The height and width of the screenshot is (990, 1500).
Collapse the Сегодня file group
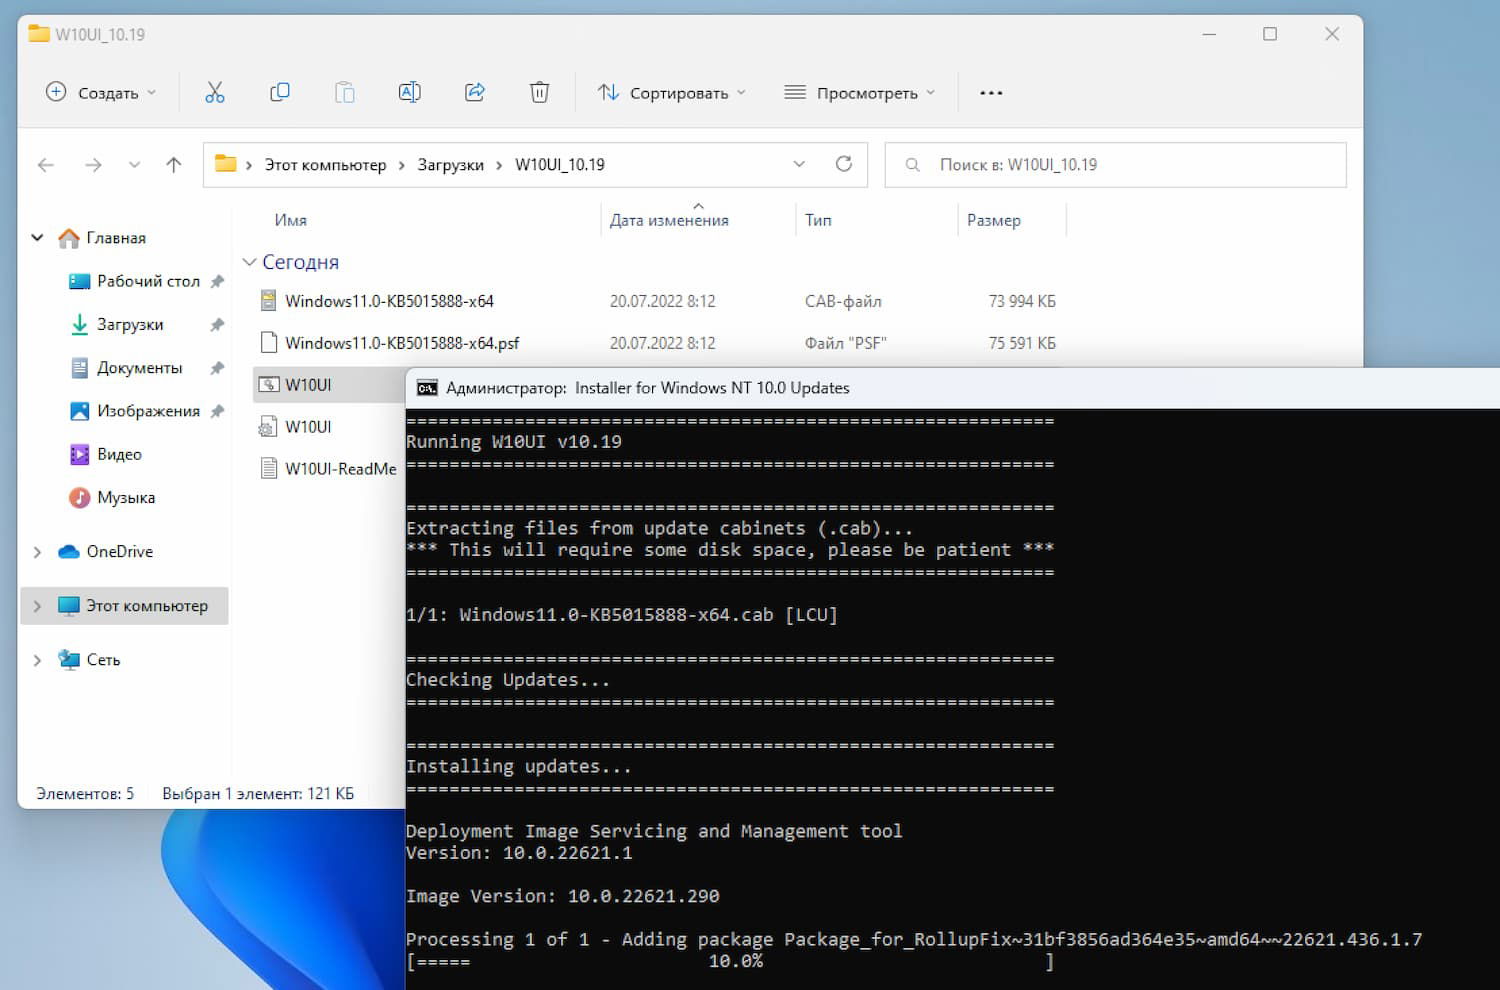250,262
